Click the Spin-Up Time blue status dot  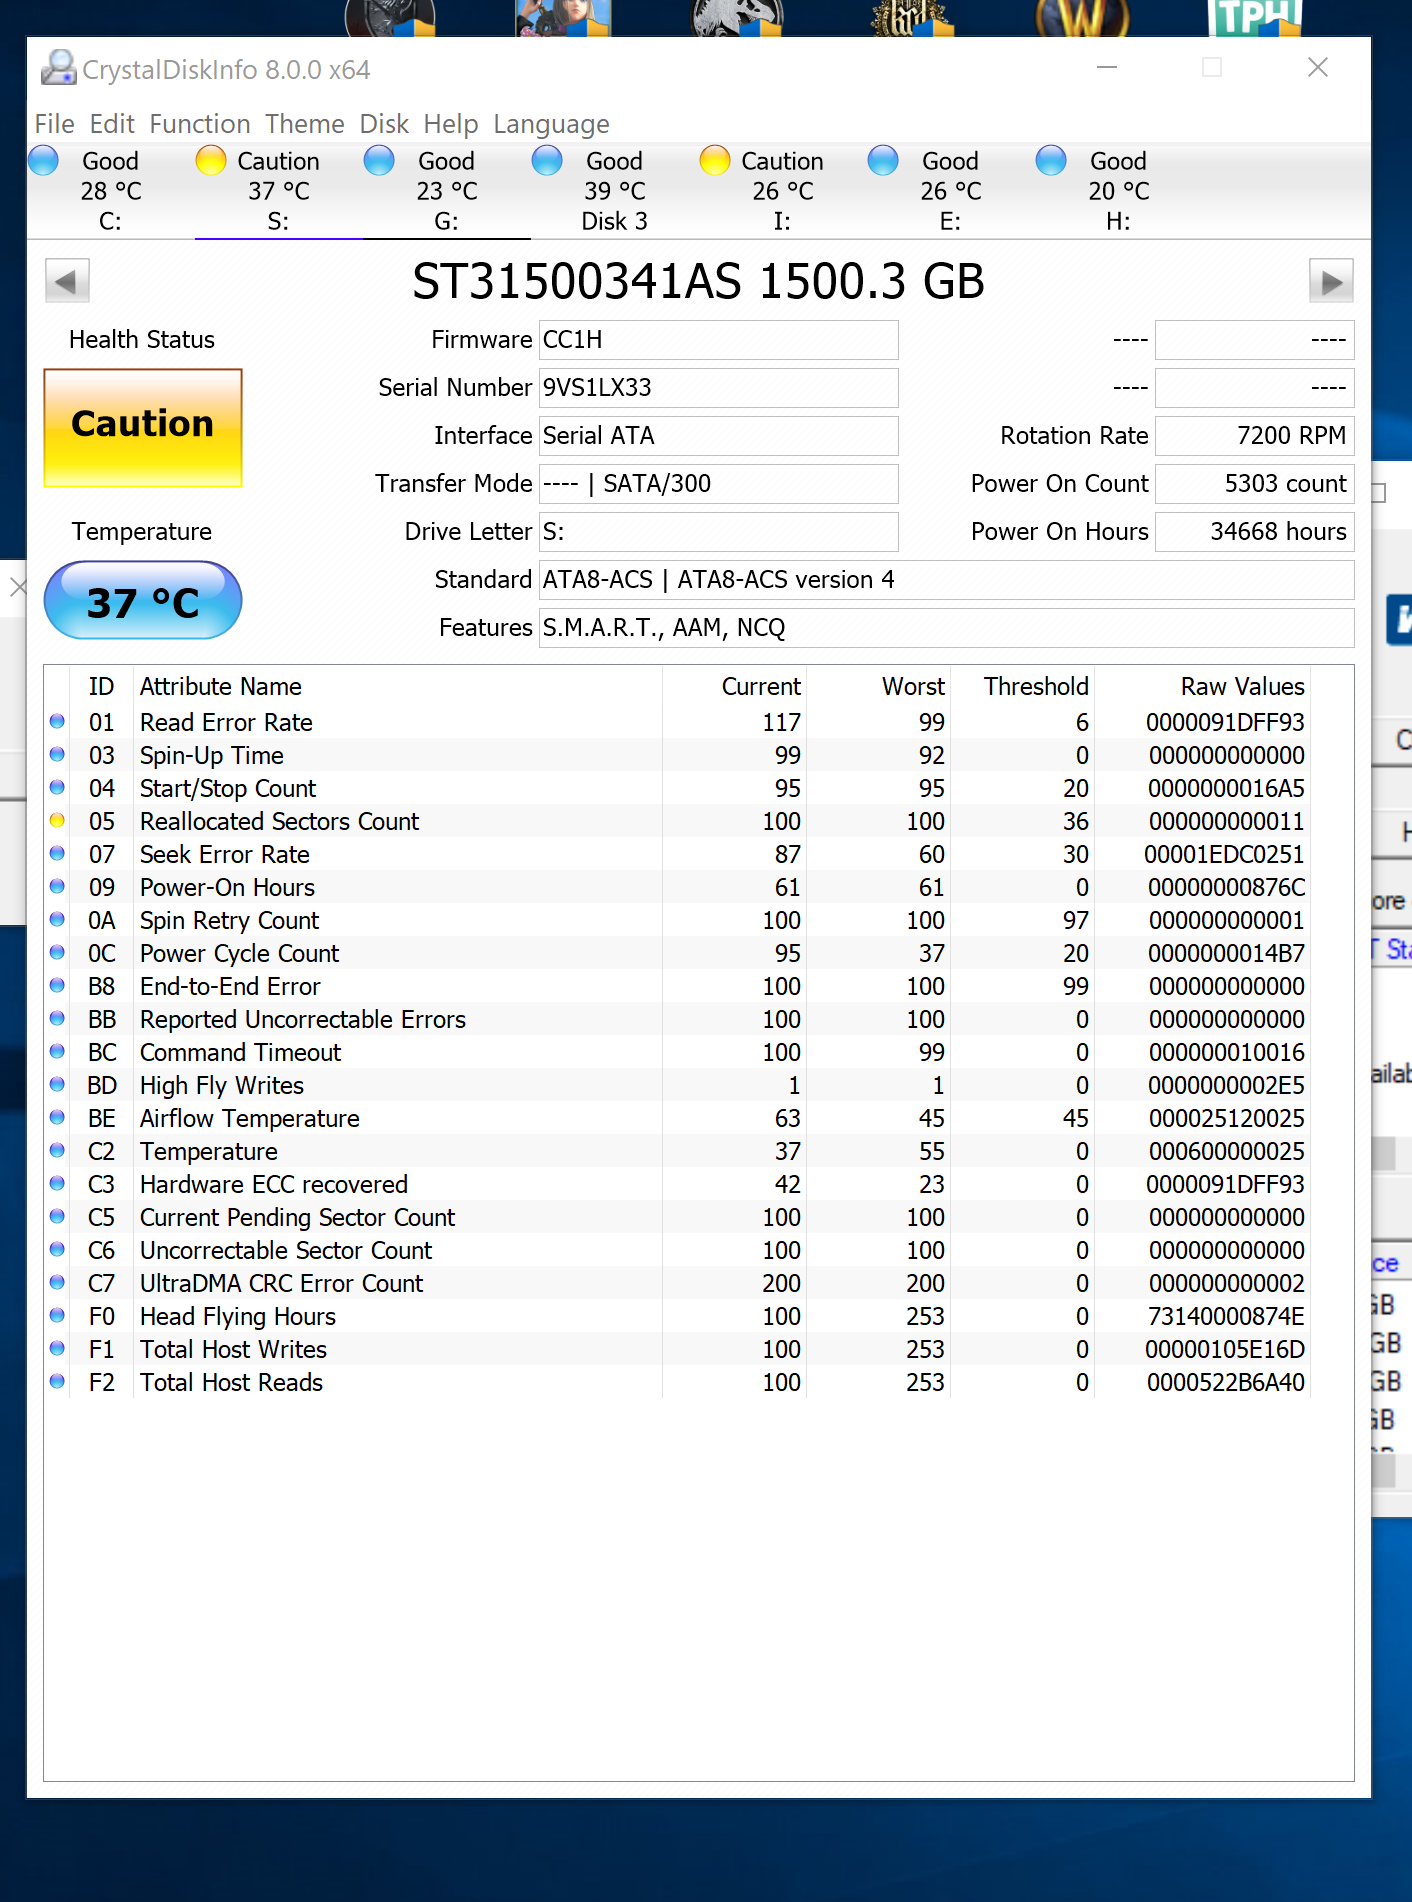point(57,755)
